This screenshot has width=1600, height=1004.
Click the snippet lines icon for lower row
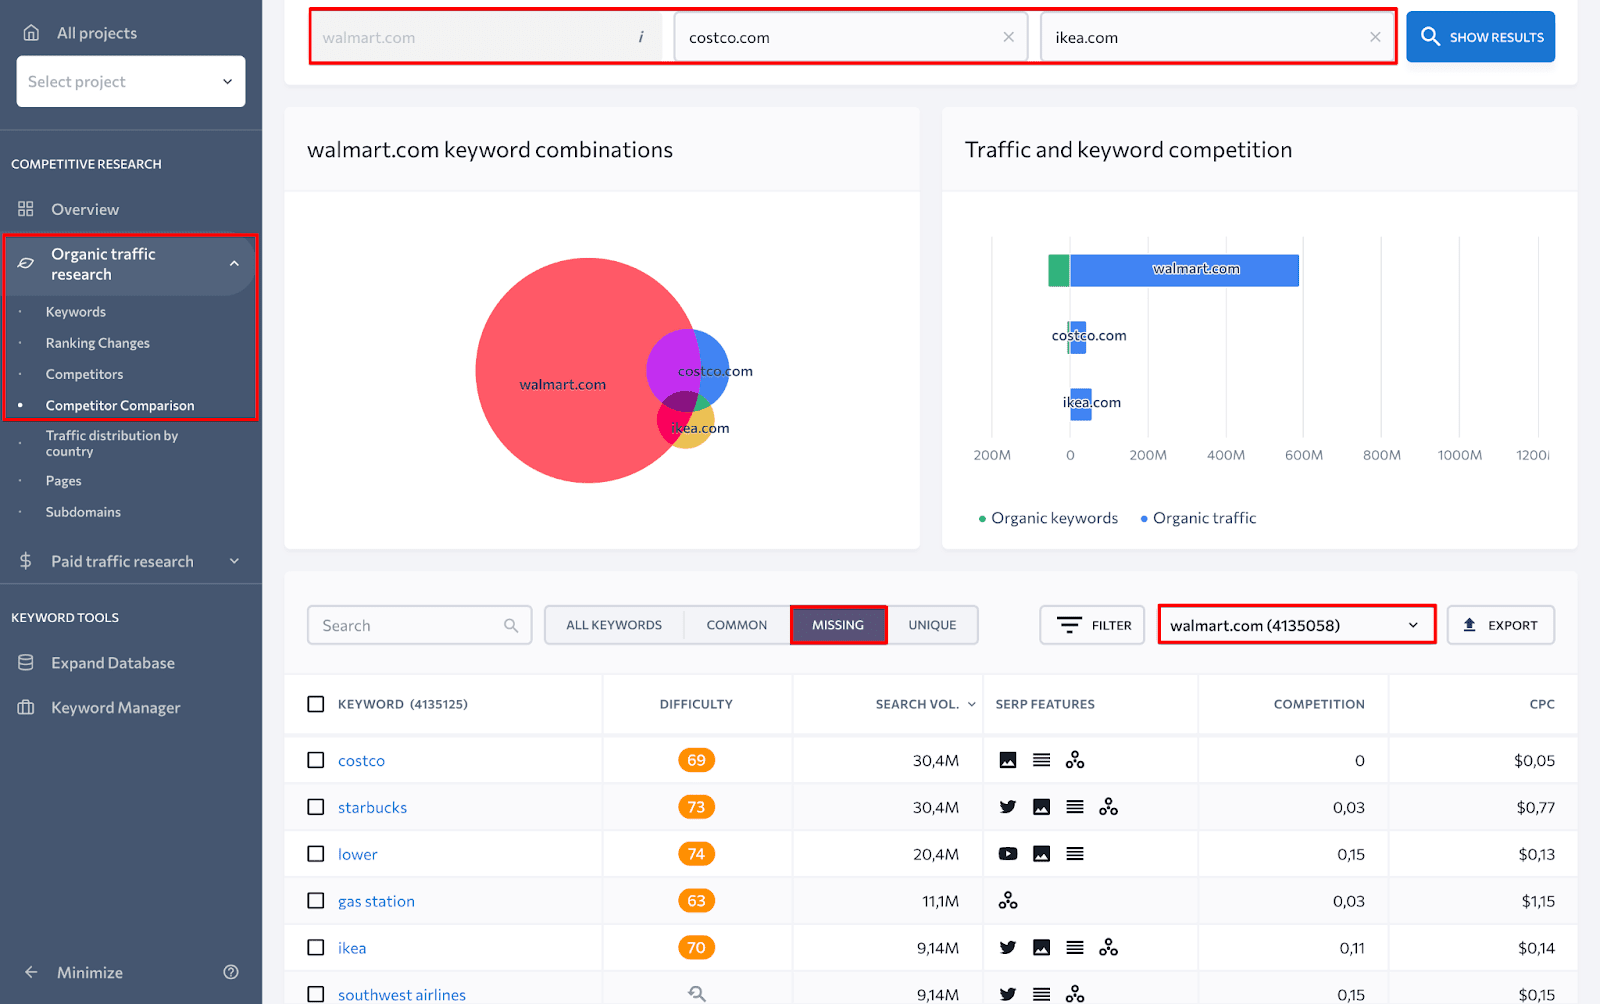1075,854
